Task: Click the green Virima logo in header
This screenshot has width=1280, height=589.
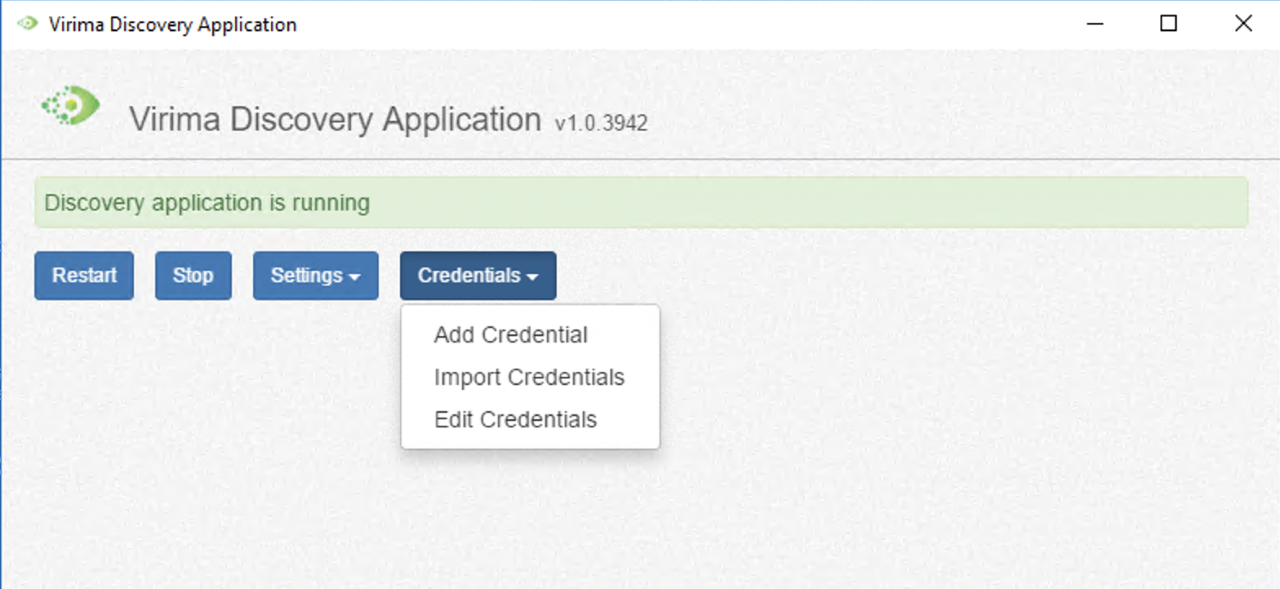Action: 71,105
